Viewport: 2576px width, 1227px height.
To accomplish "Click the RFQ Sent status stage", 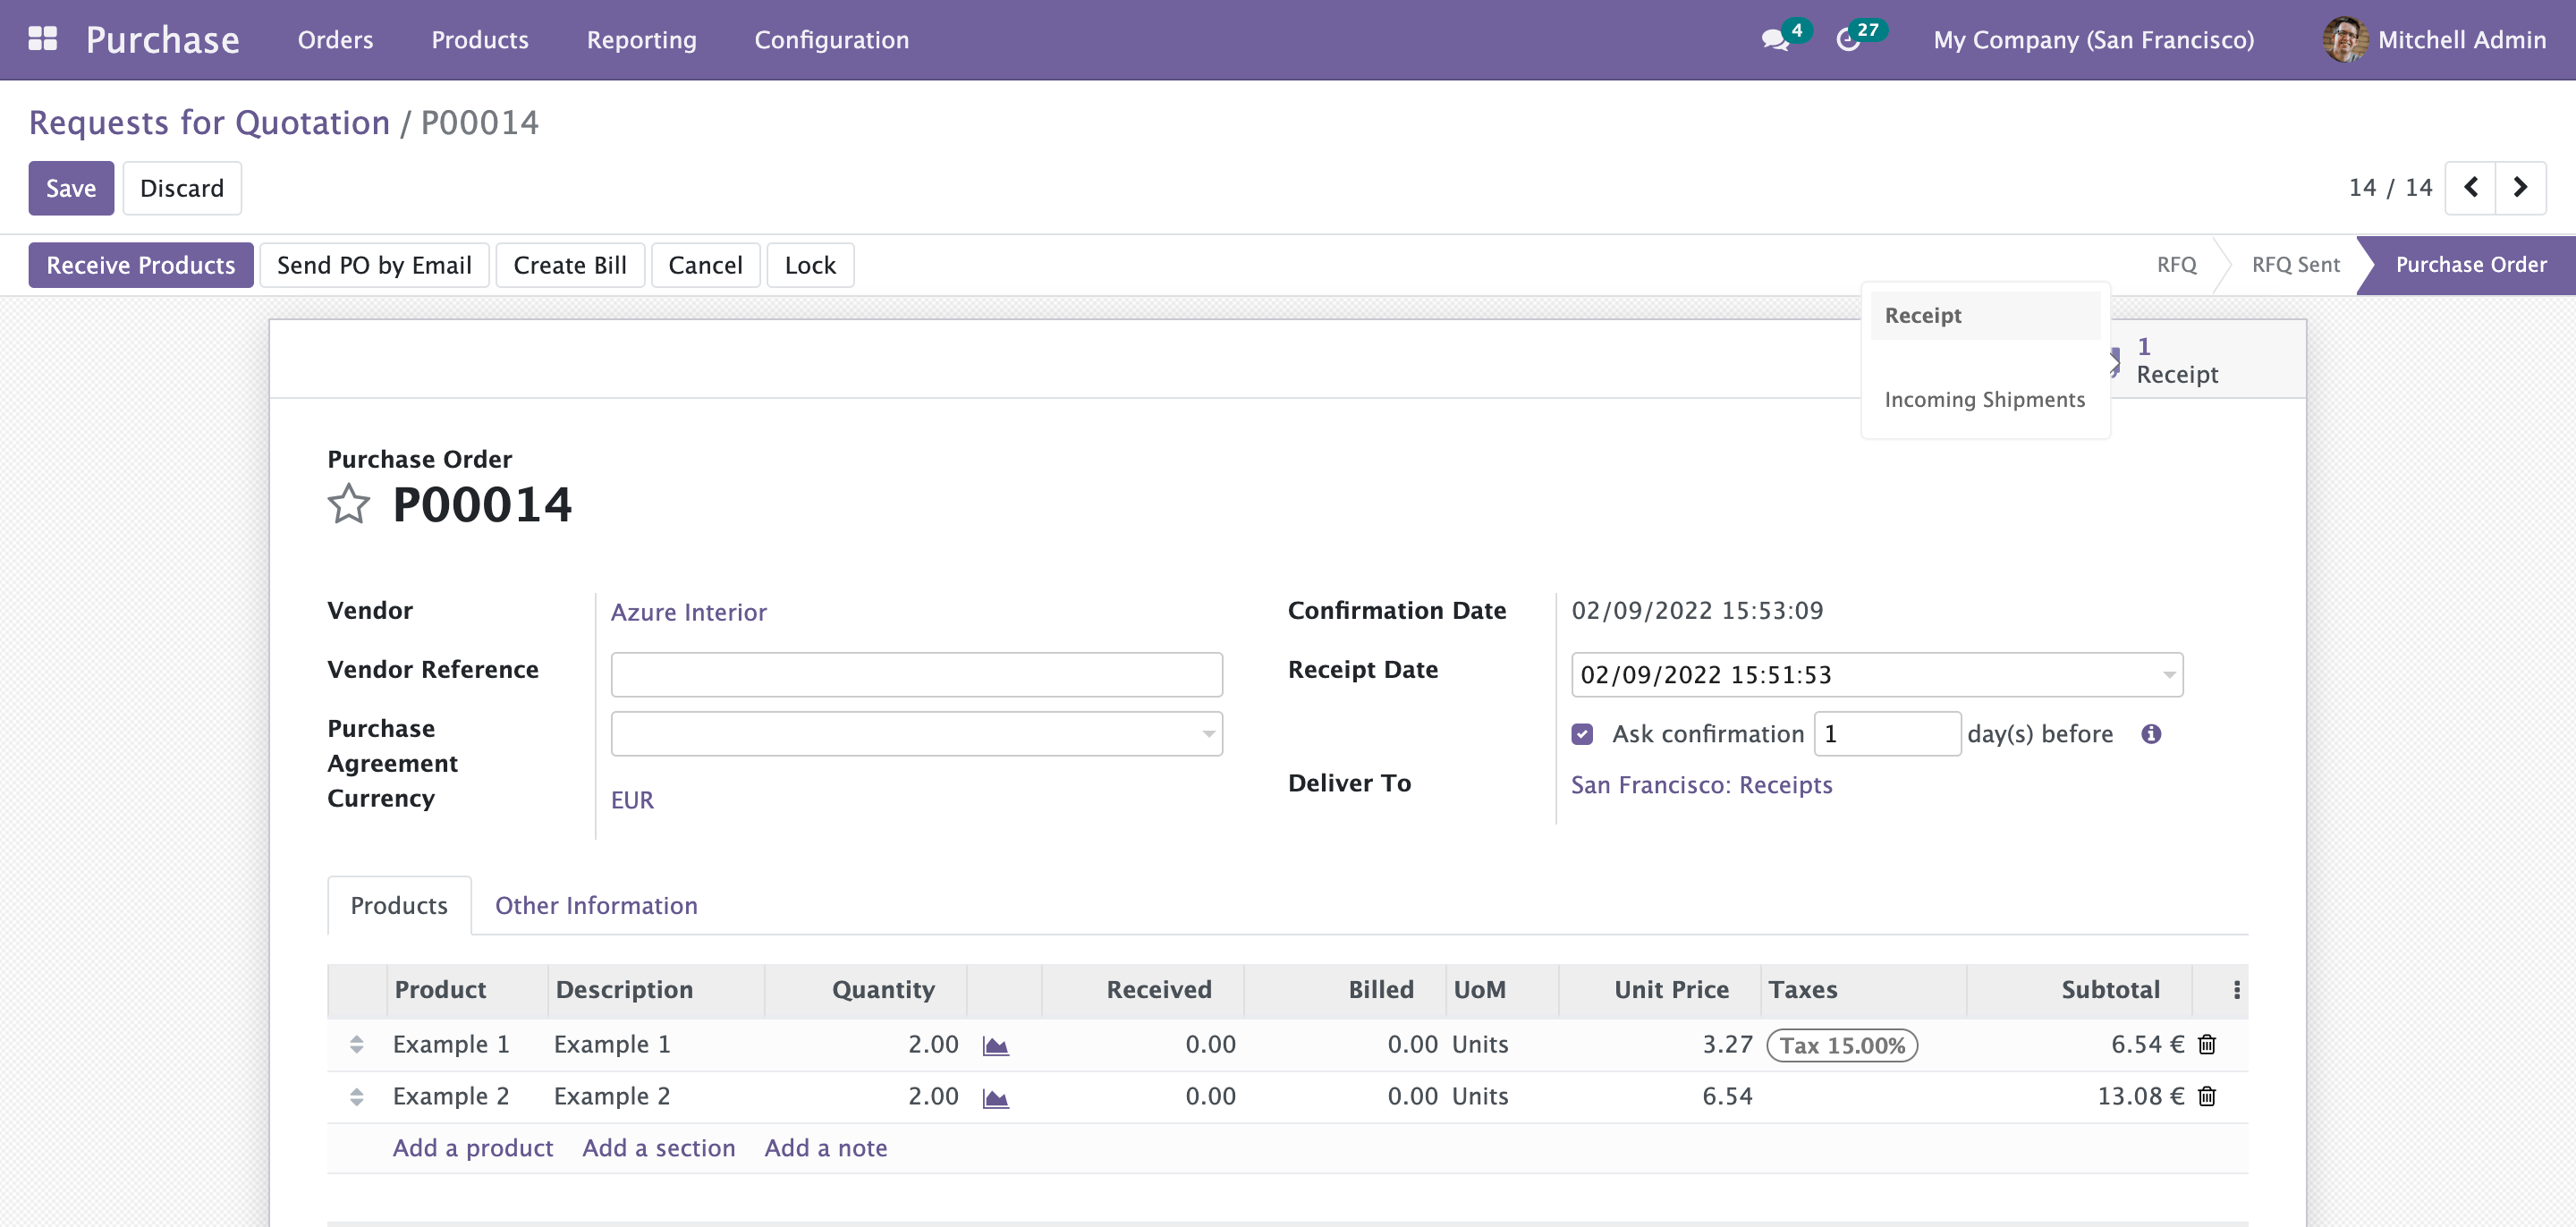I will pos(2295,265).
